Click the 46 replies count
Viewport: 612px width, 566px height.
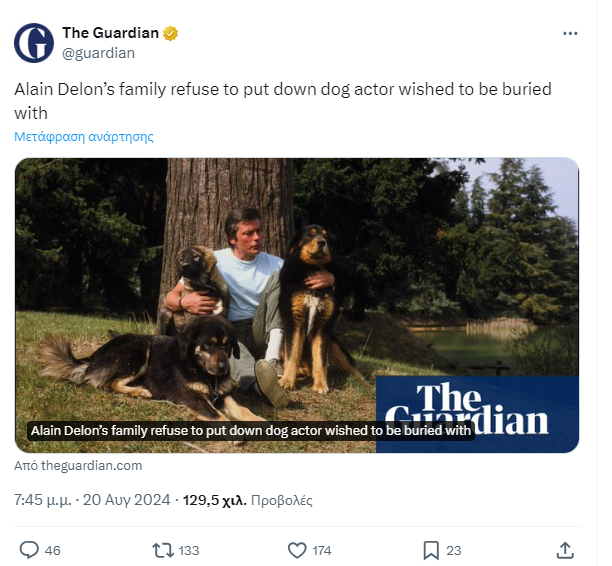(x=53, y=550)
